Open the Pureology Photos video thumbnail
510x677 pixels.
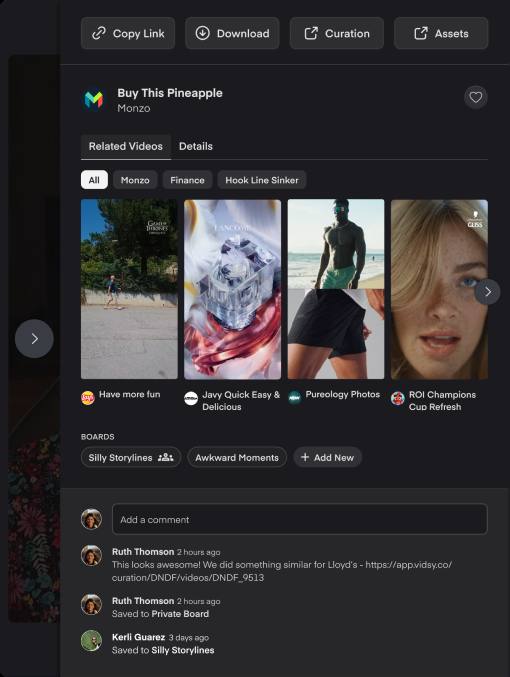pyautogui.click(x=336, y=289)
